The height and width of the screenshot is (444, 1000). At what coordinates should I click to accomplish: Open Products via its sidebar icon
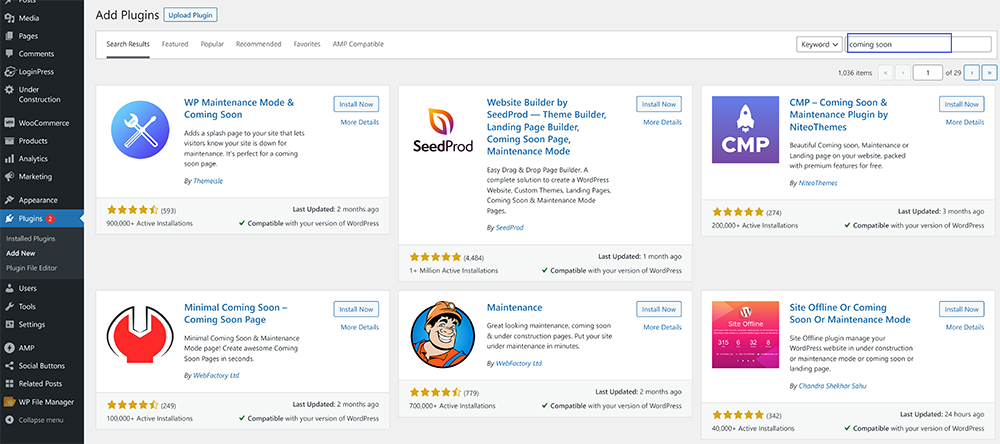point(9,141)
